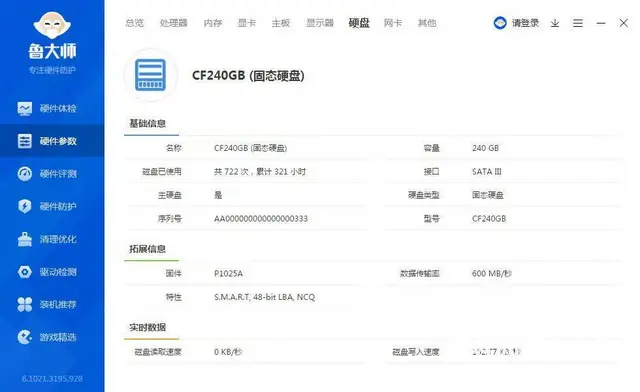Click the 数据传输率 label
This screenshot has height=392, width=640.
(x=420, y=274)
